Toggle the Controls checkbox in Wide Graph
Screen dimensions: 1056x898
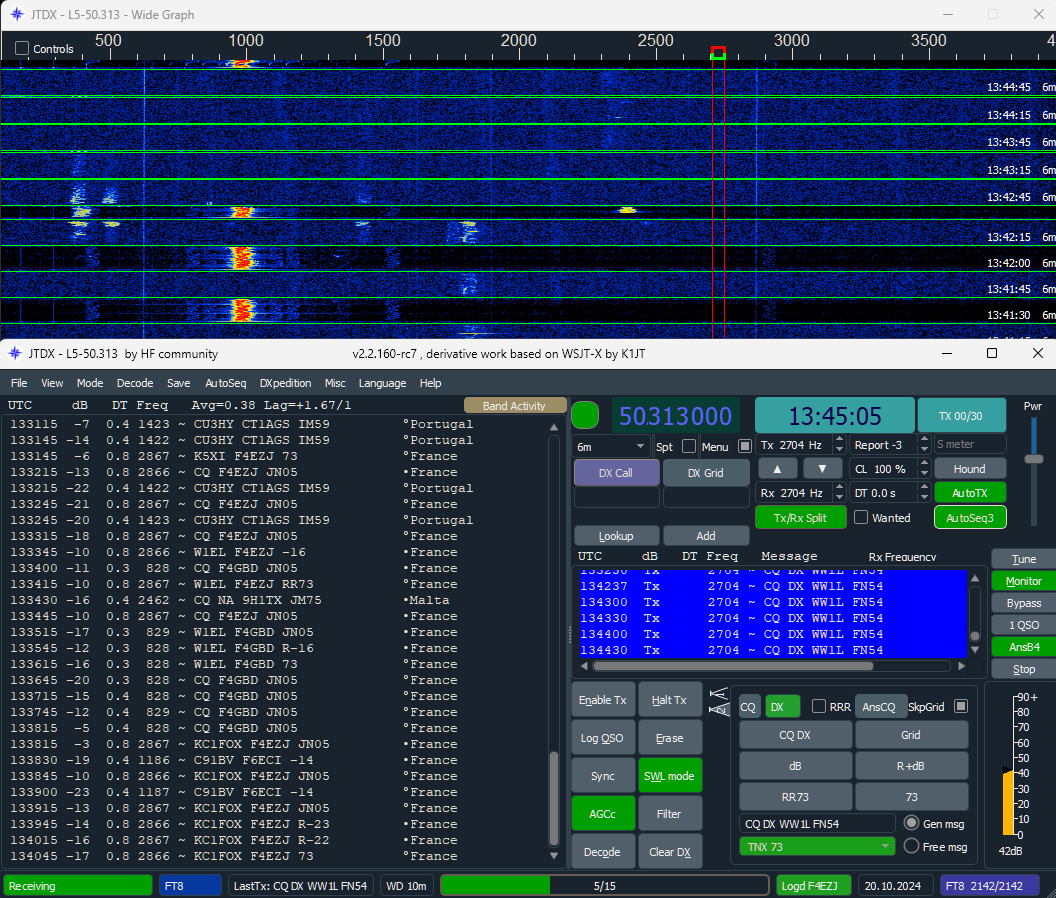coord(22,49)
